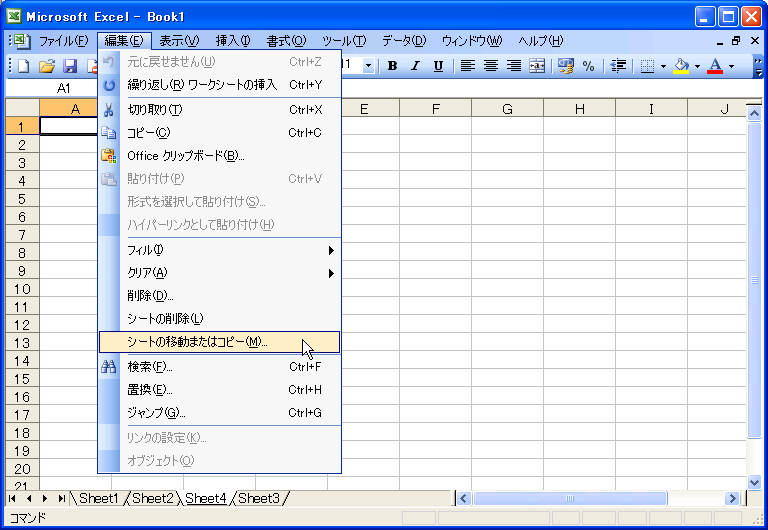Switch to Sheet2 tab
This screenshot has width=768, height=530.
[x=152, y=499]
